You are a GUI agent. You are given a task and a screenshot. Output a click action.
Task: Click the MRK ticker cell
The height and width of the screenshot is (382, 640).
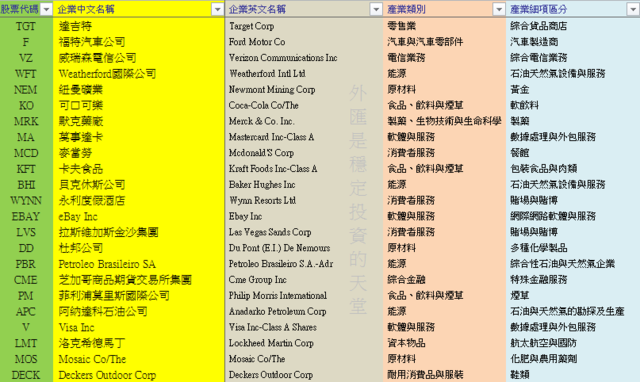click(x=27, y=121)
